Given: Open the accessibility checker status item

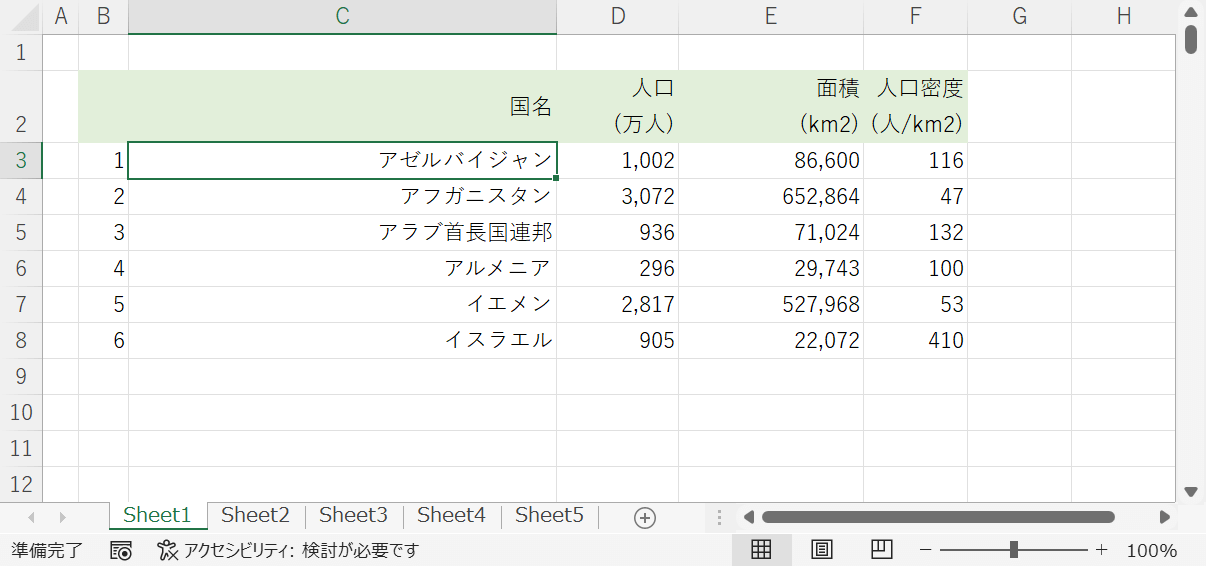Looking at the screenshot, I should tap(288, 550).
